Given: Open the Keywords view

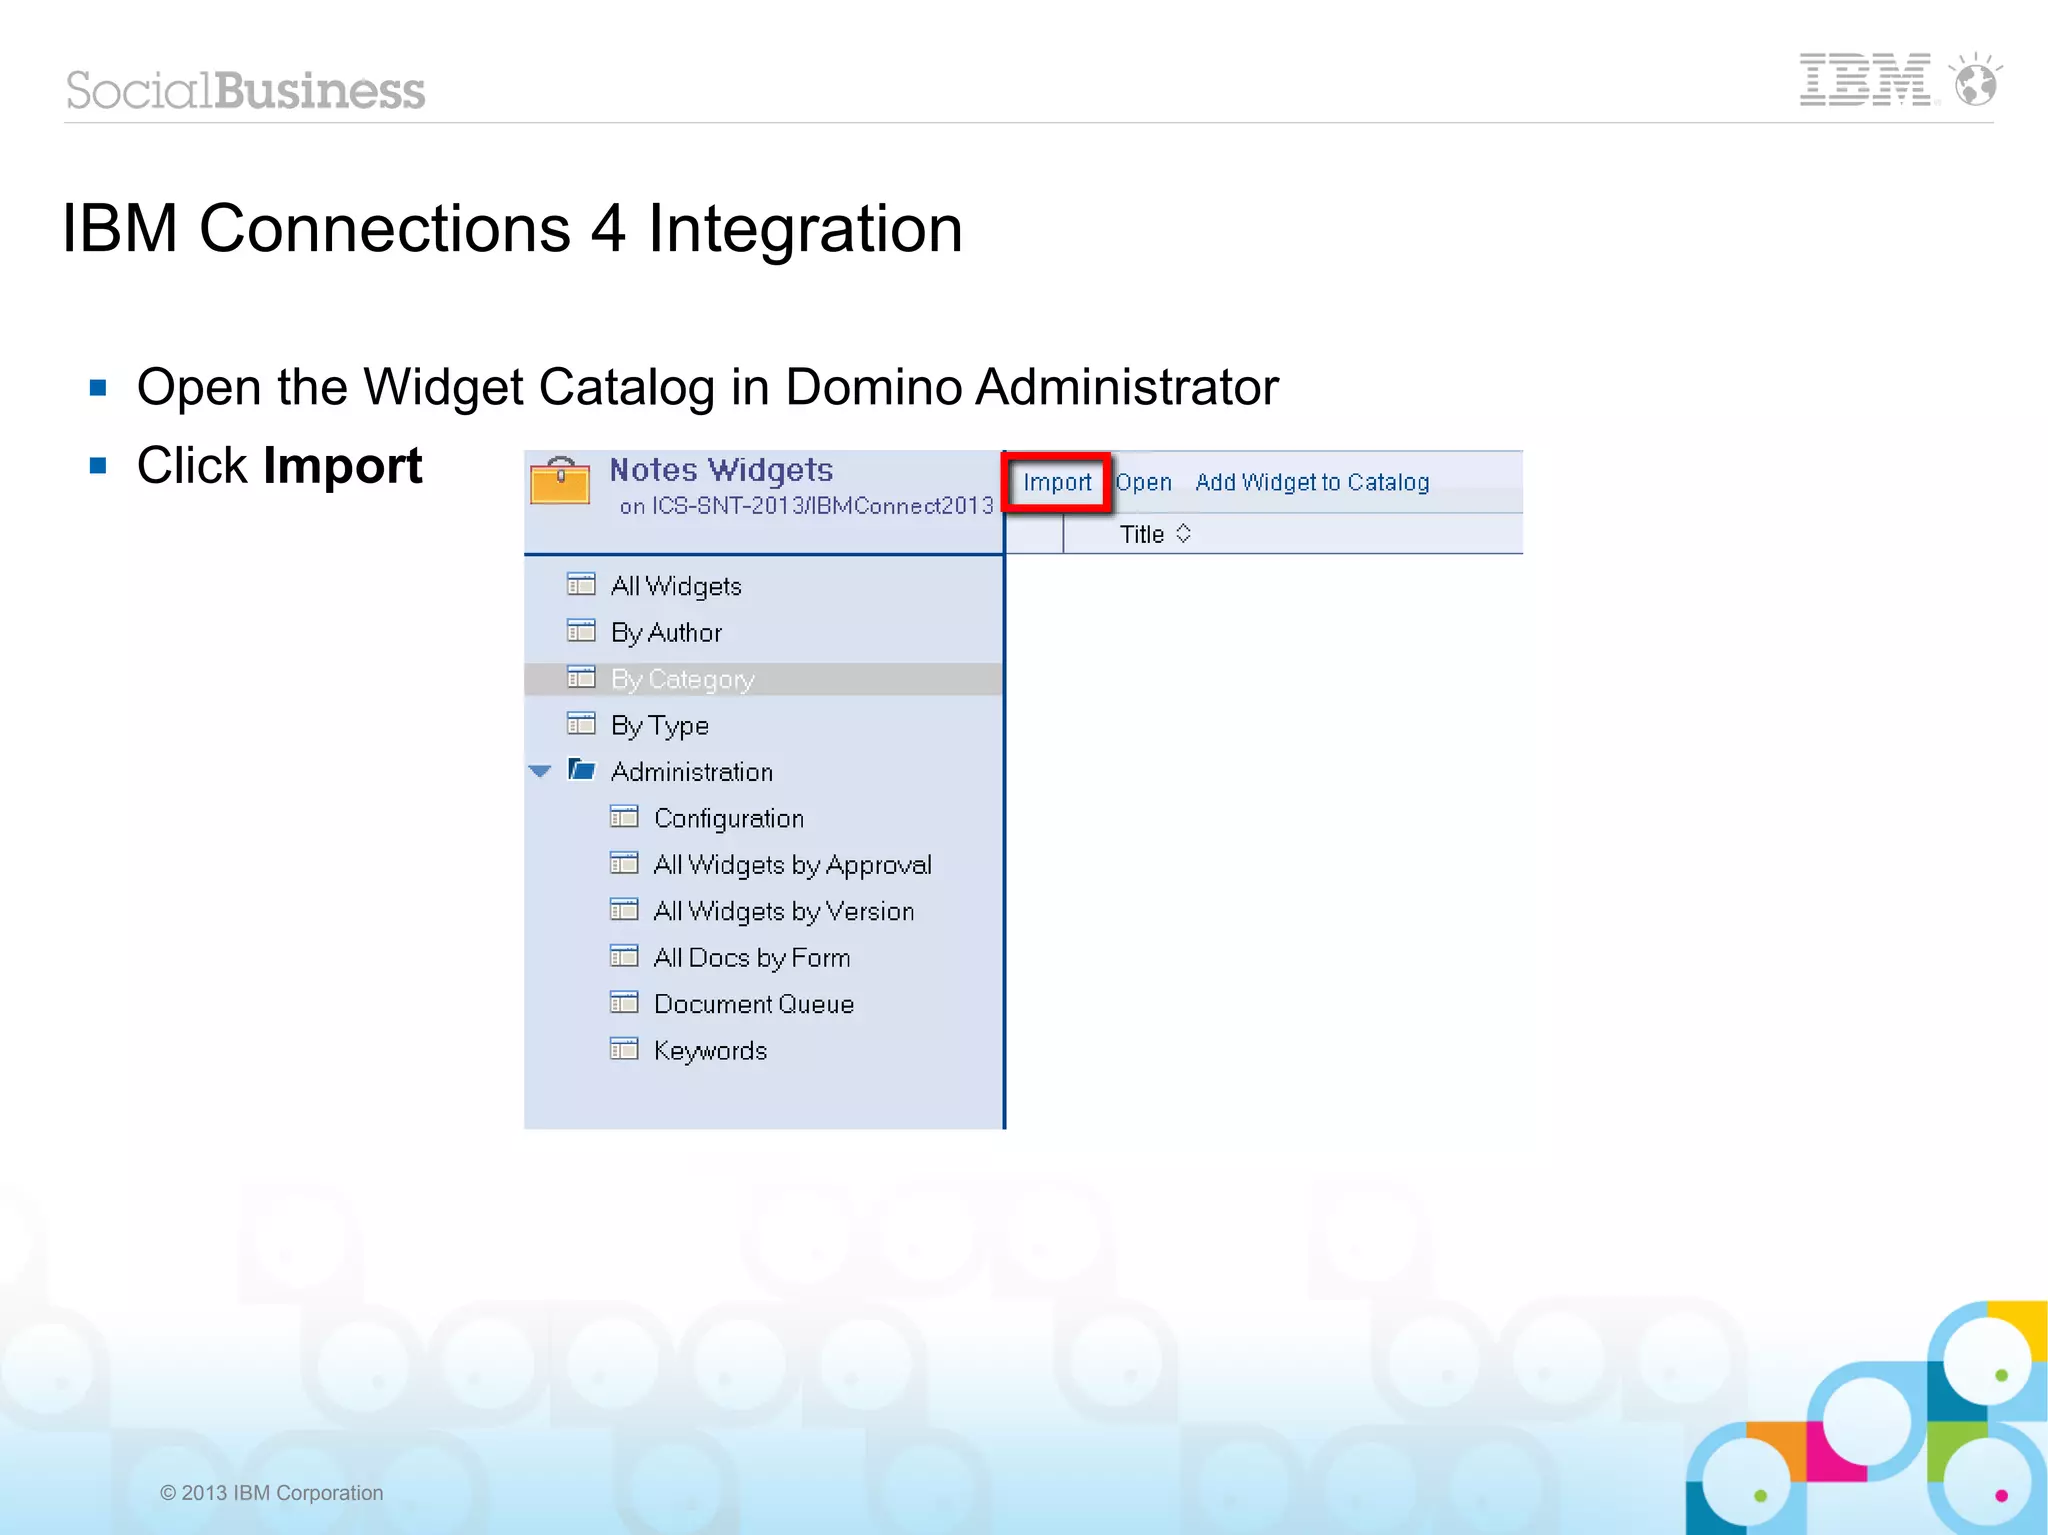Looking at the screenshot, I should click(711, 1051).
